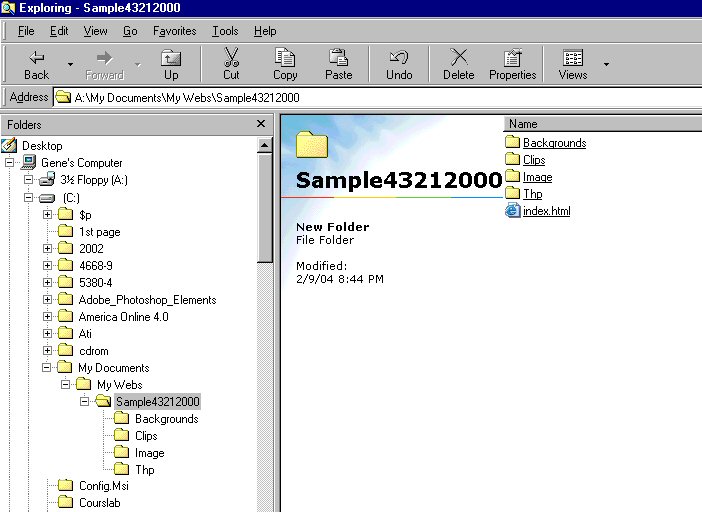Select the 3½ Floppy (A:) drive icon
This screenshot has height=512, width=702.
point(47,180)
